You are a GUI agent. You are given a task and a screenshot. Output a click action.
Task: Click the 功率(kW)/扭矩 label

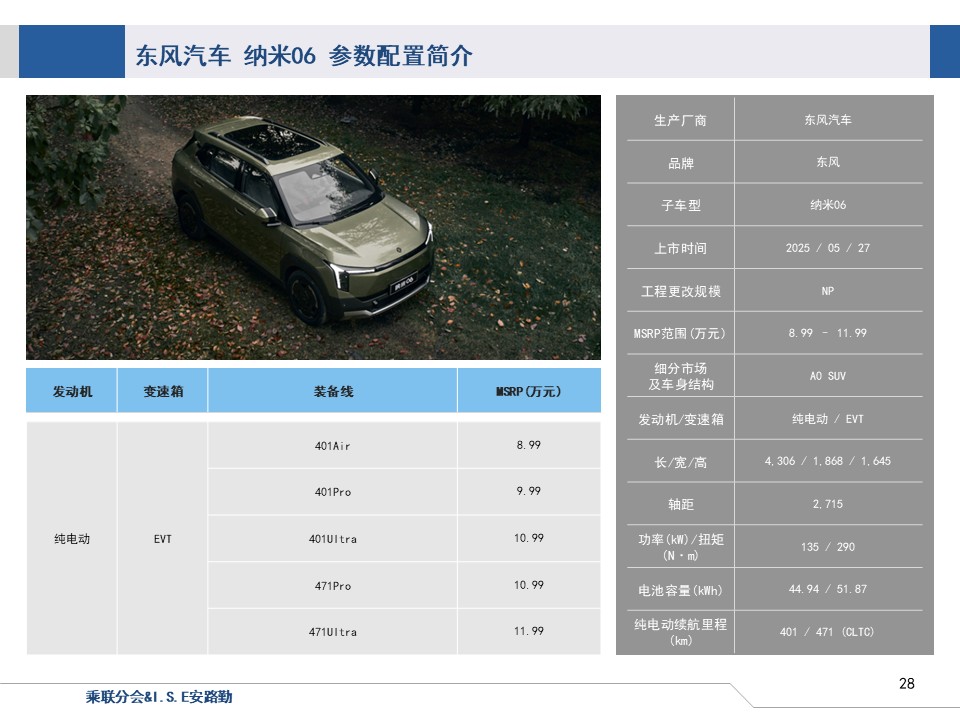tap(680, 547)
